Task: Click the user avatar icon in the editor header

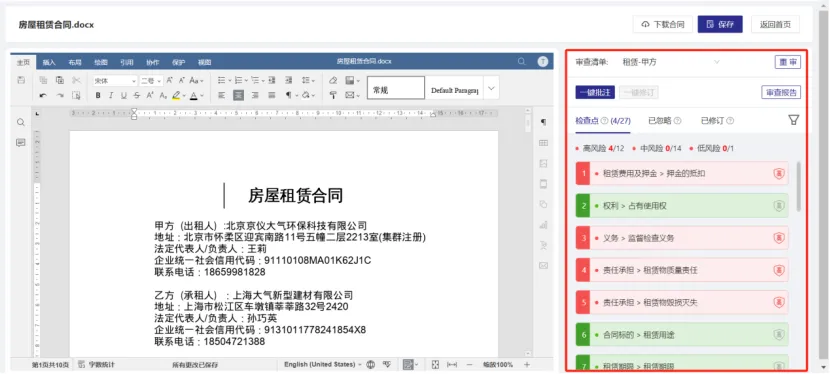Action: (542, 62)
